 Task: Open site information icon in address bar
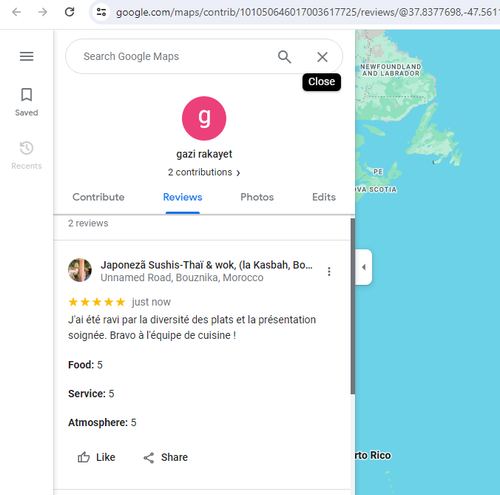coord(101,12)
